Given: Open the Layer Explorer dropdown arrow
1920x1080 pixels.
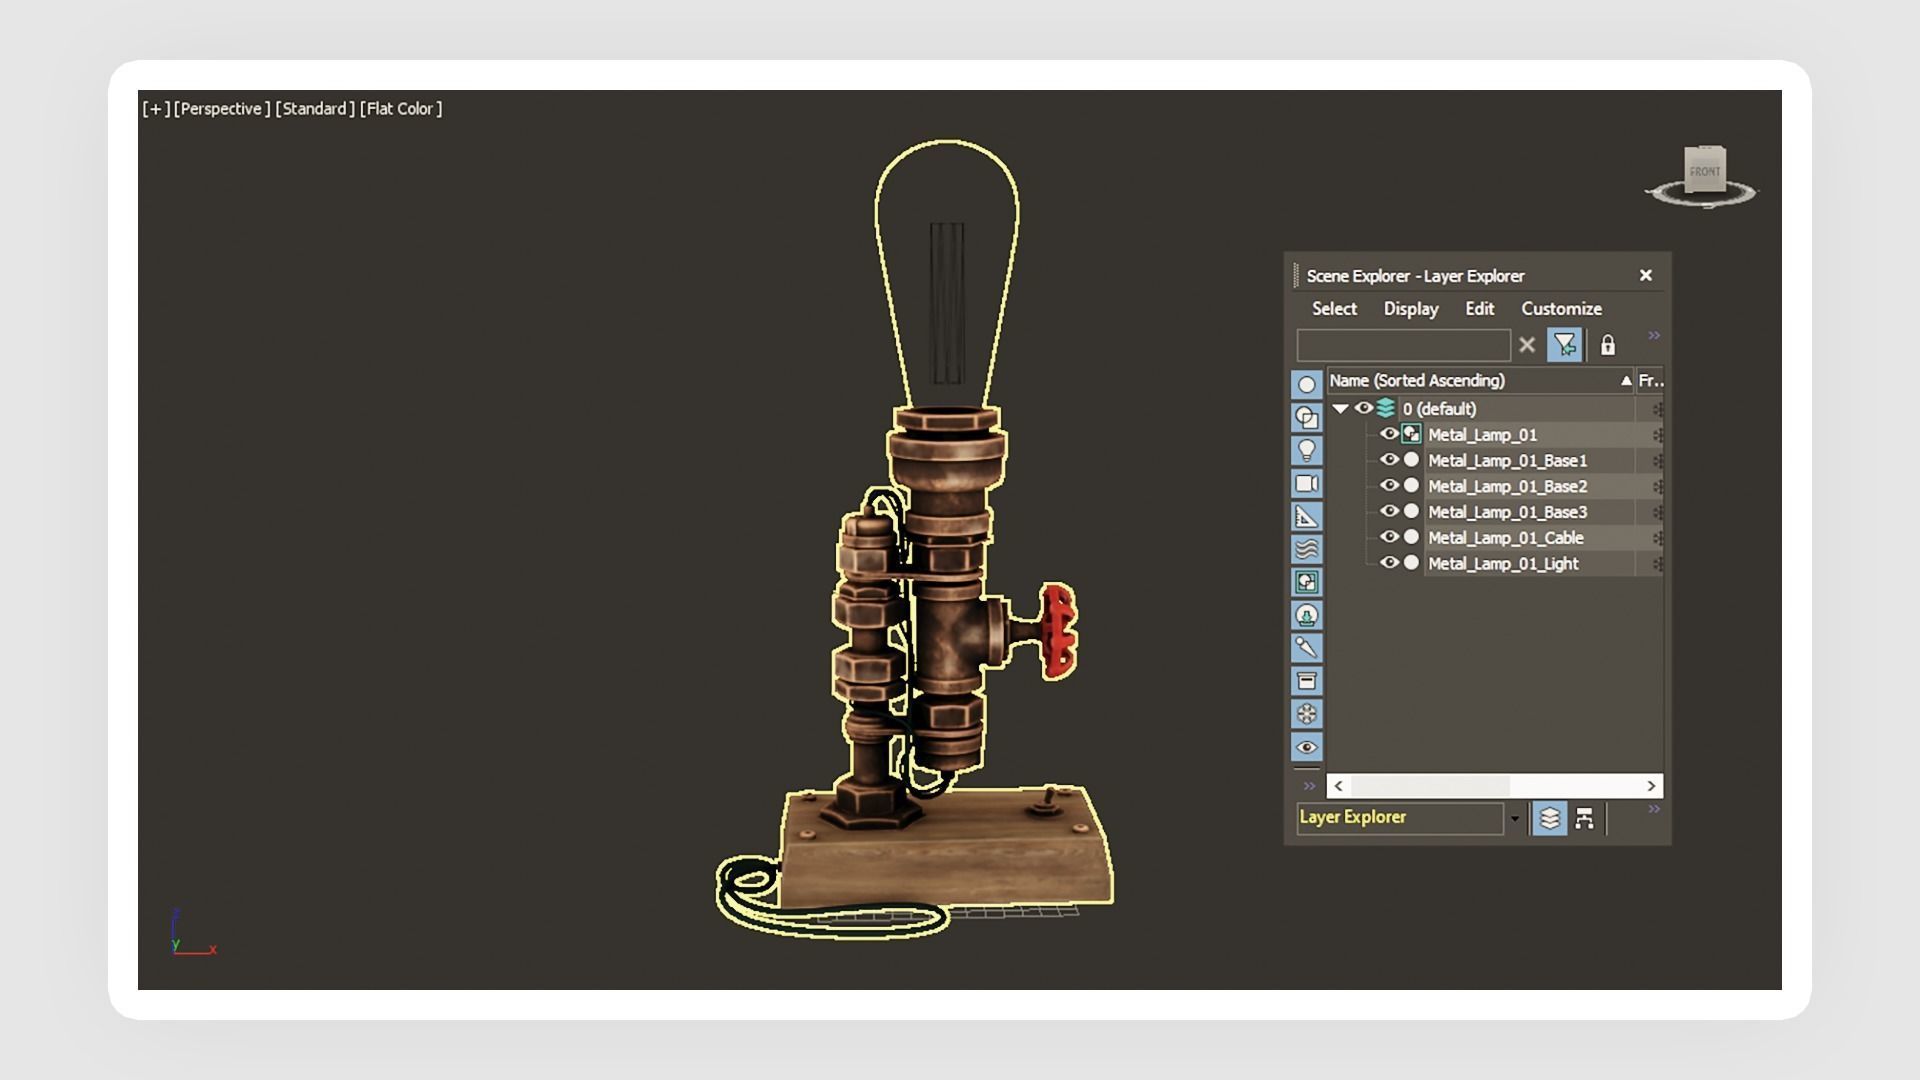Looking at the screenshot, I should click(x=1515, y=819).
